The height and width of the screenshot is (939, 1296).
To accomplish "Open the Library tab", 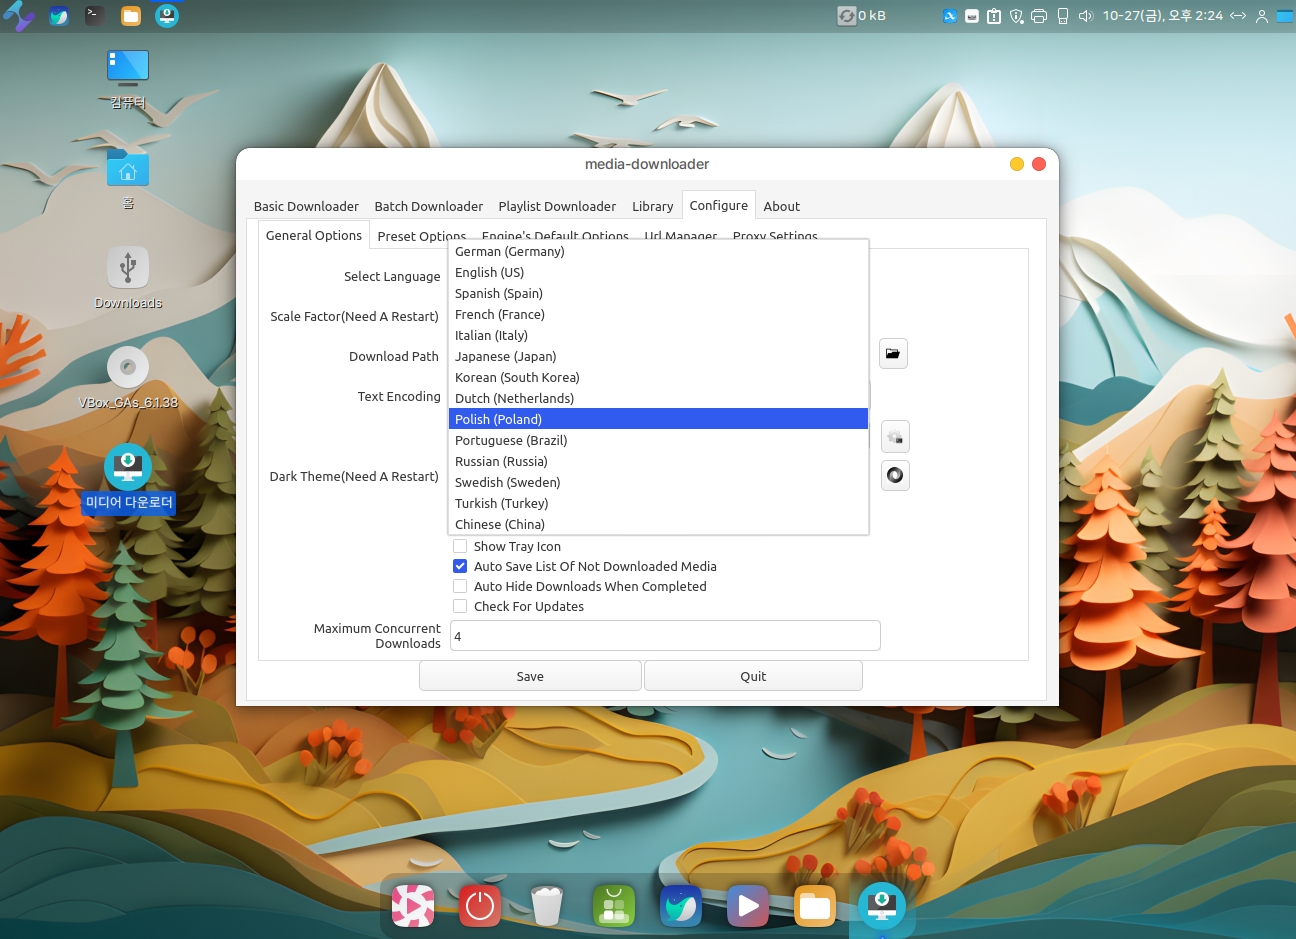I will (652, 206).
